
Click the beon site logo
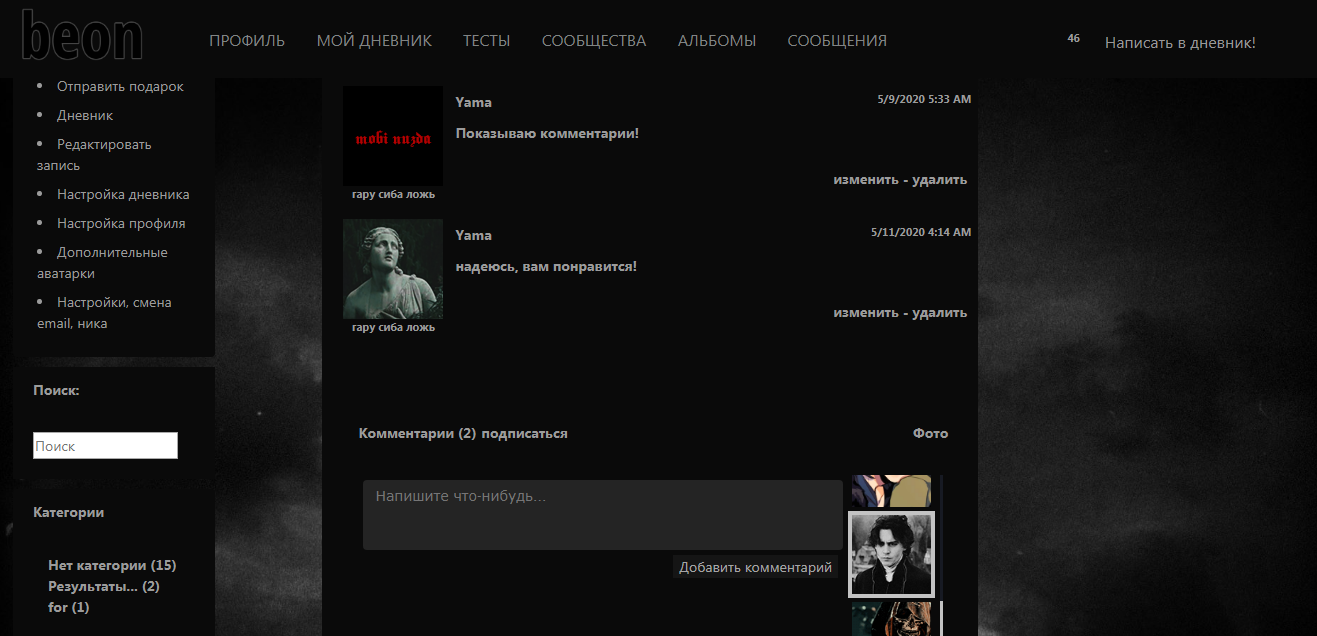point(82,36)
